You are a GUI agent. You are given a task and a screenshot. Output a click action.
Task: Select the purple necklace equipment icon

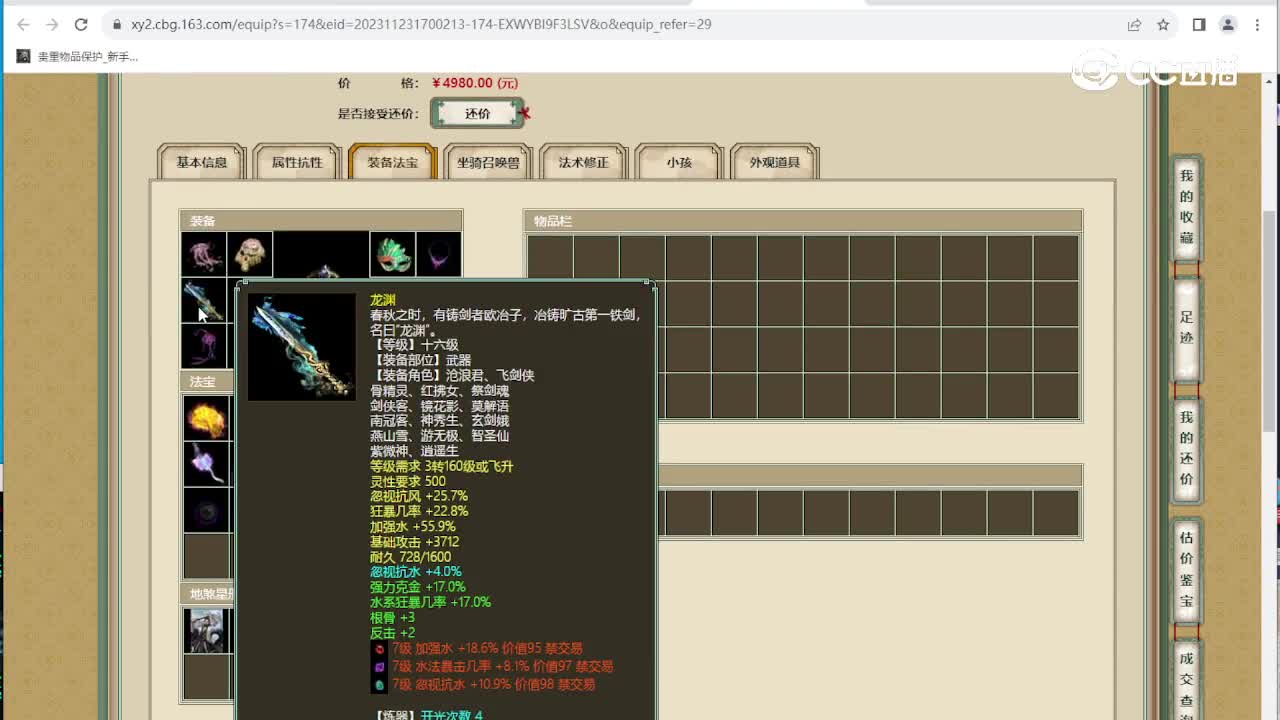click(439, 255)
